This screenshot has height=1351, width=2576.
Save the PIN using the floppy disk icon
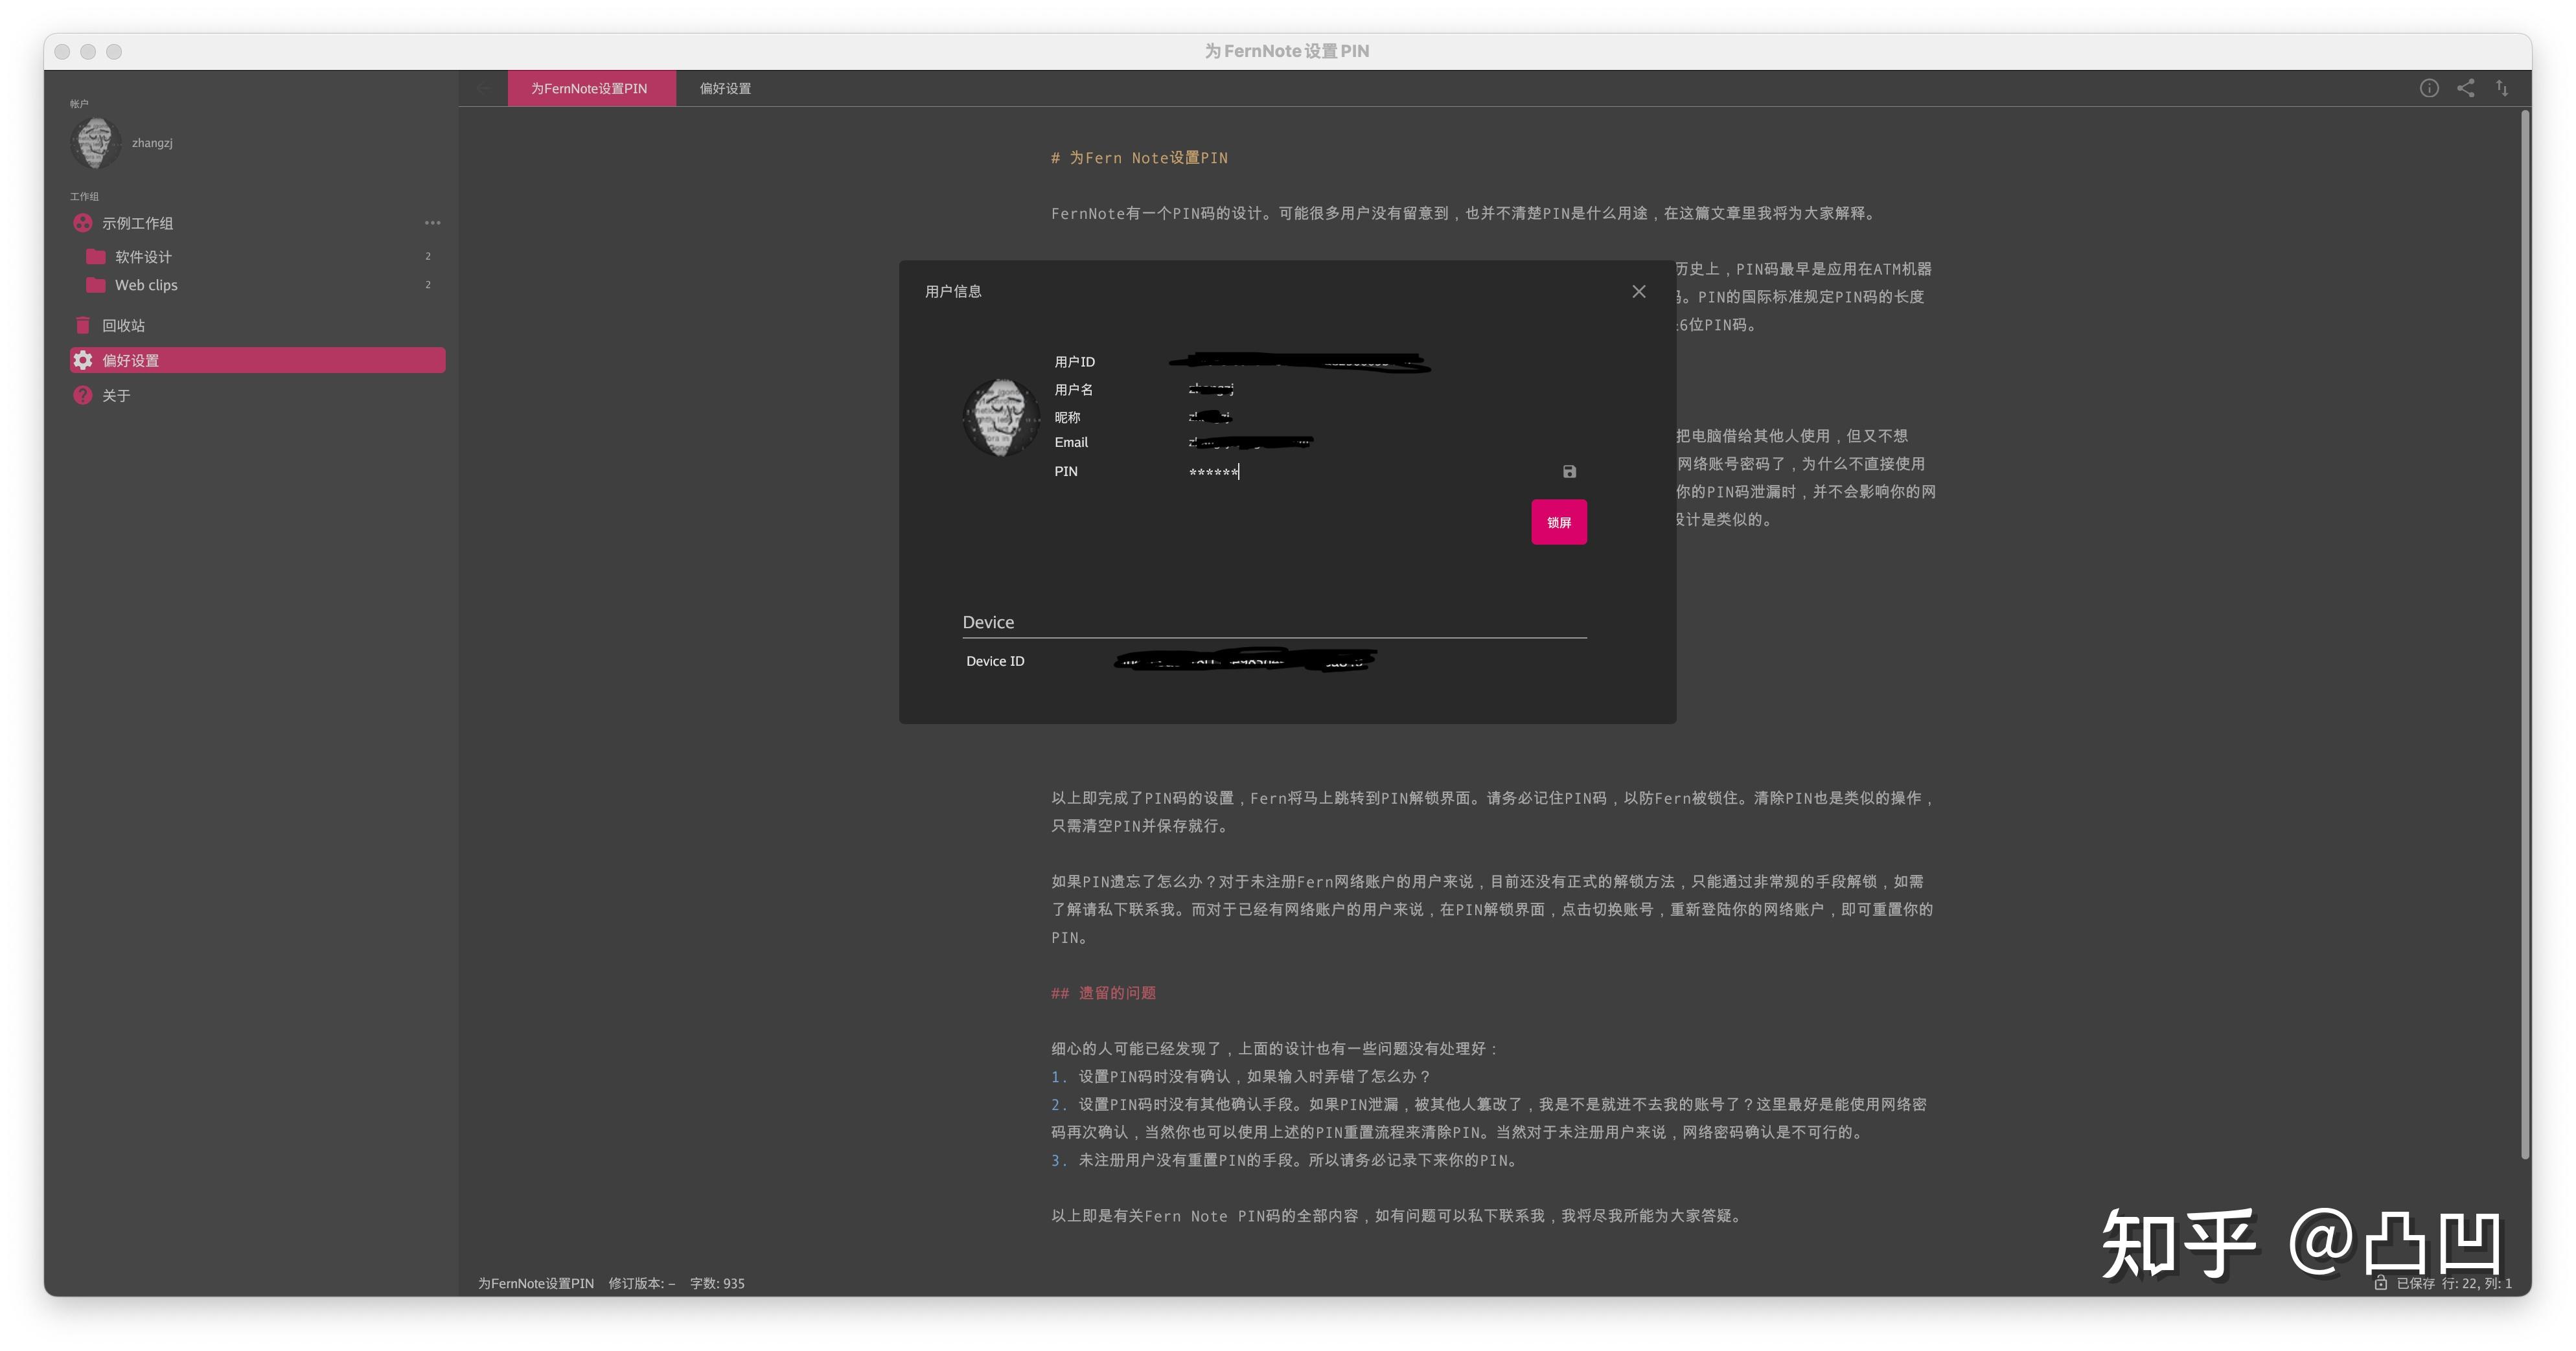[x=1568, y=471]
